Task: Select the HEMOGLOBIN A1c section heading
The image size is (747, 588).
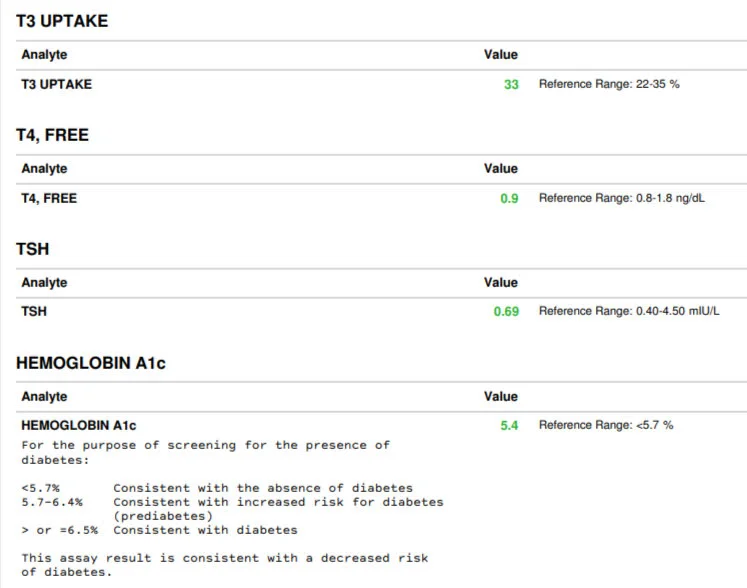Action: click(x=91, y=363)
